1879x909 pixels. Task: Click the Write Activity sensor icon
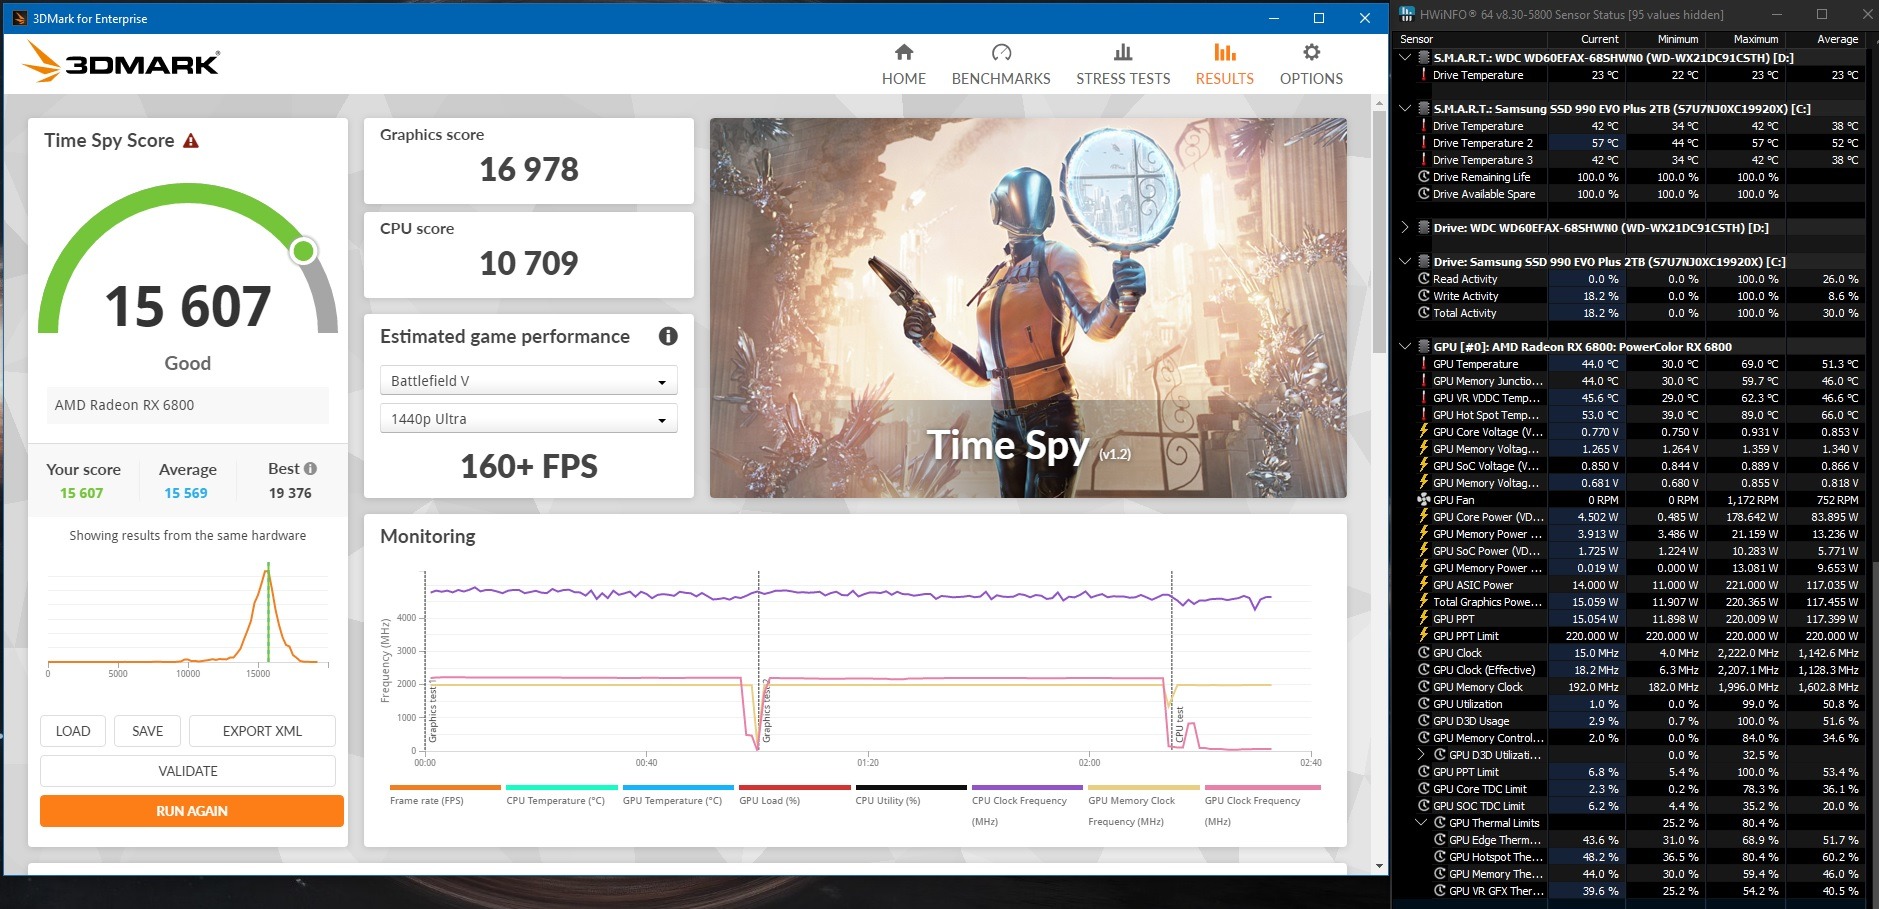pos(1424,296)
